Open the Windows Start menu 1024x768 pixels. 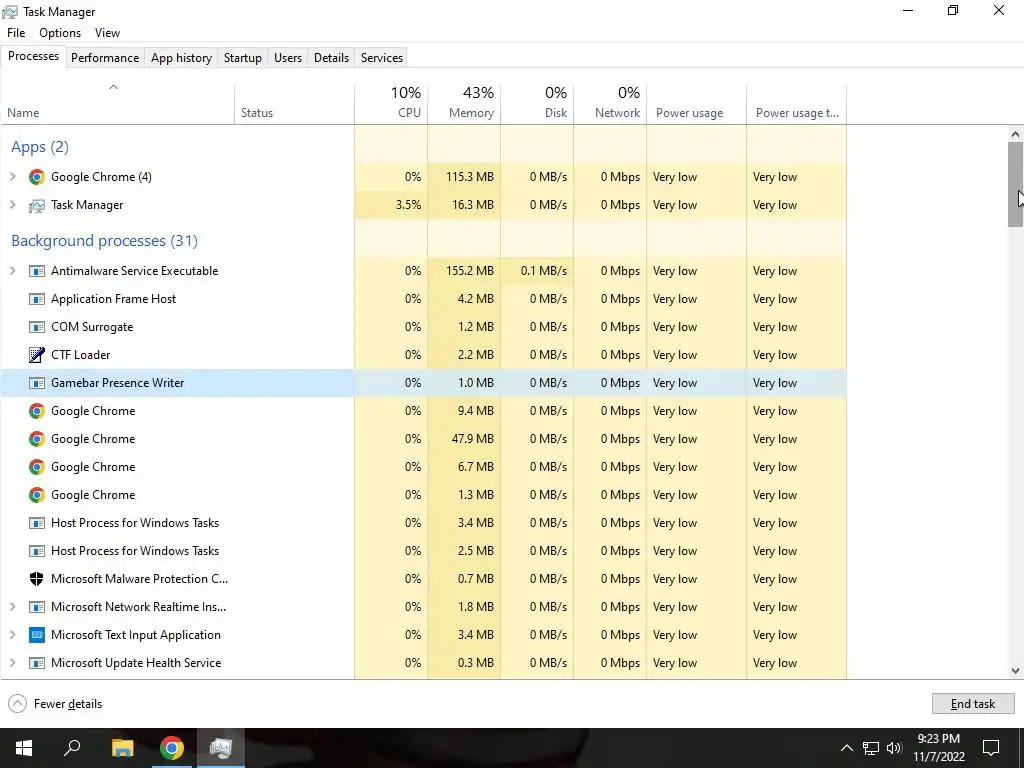point(24,748)
